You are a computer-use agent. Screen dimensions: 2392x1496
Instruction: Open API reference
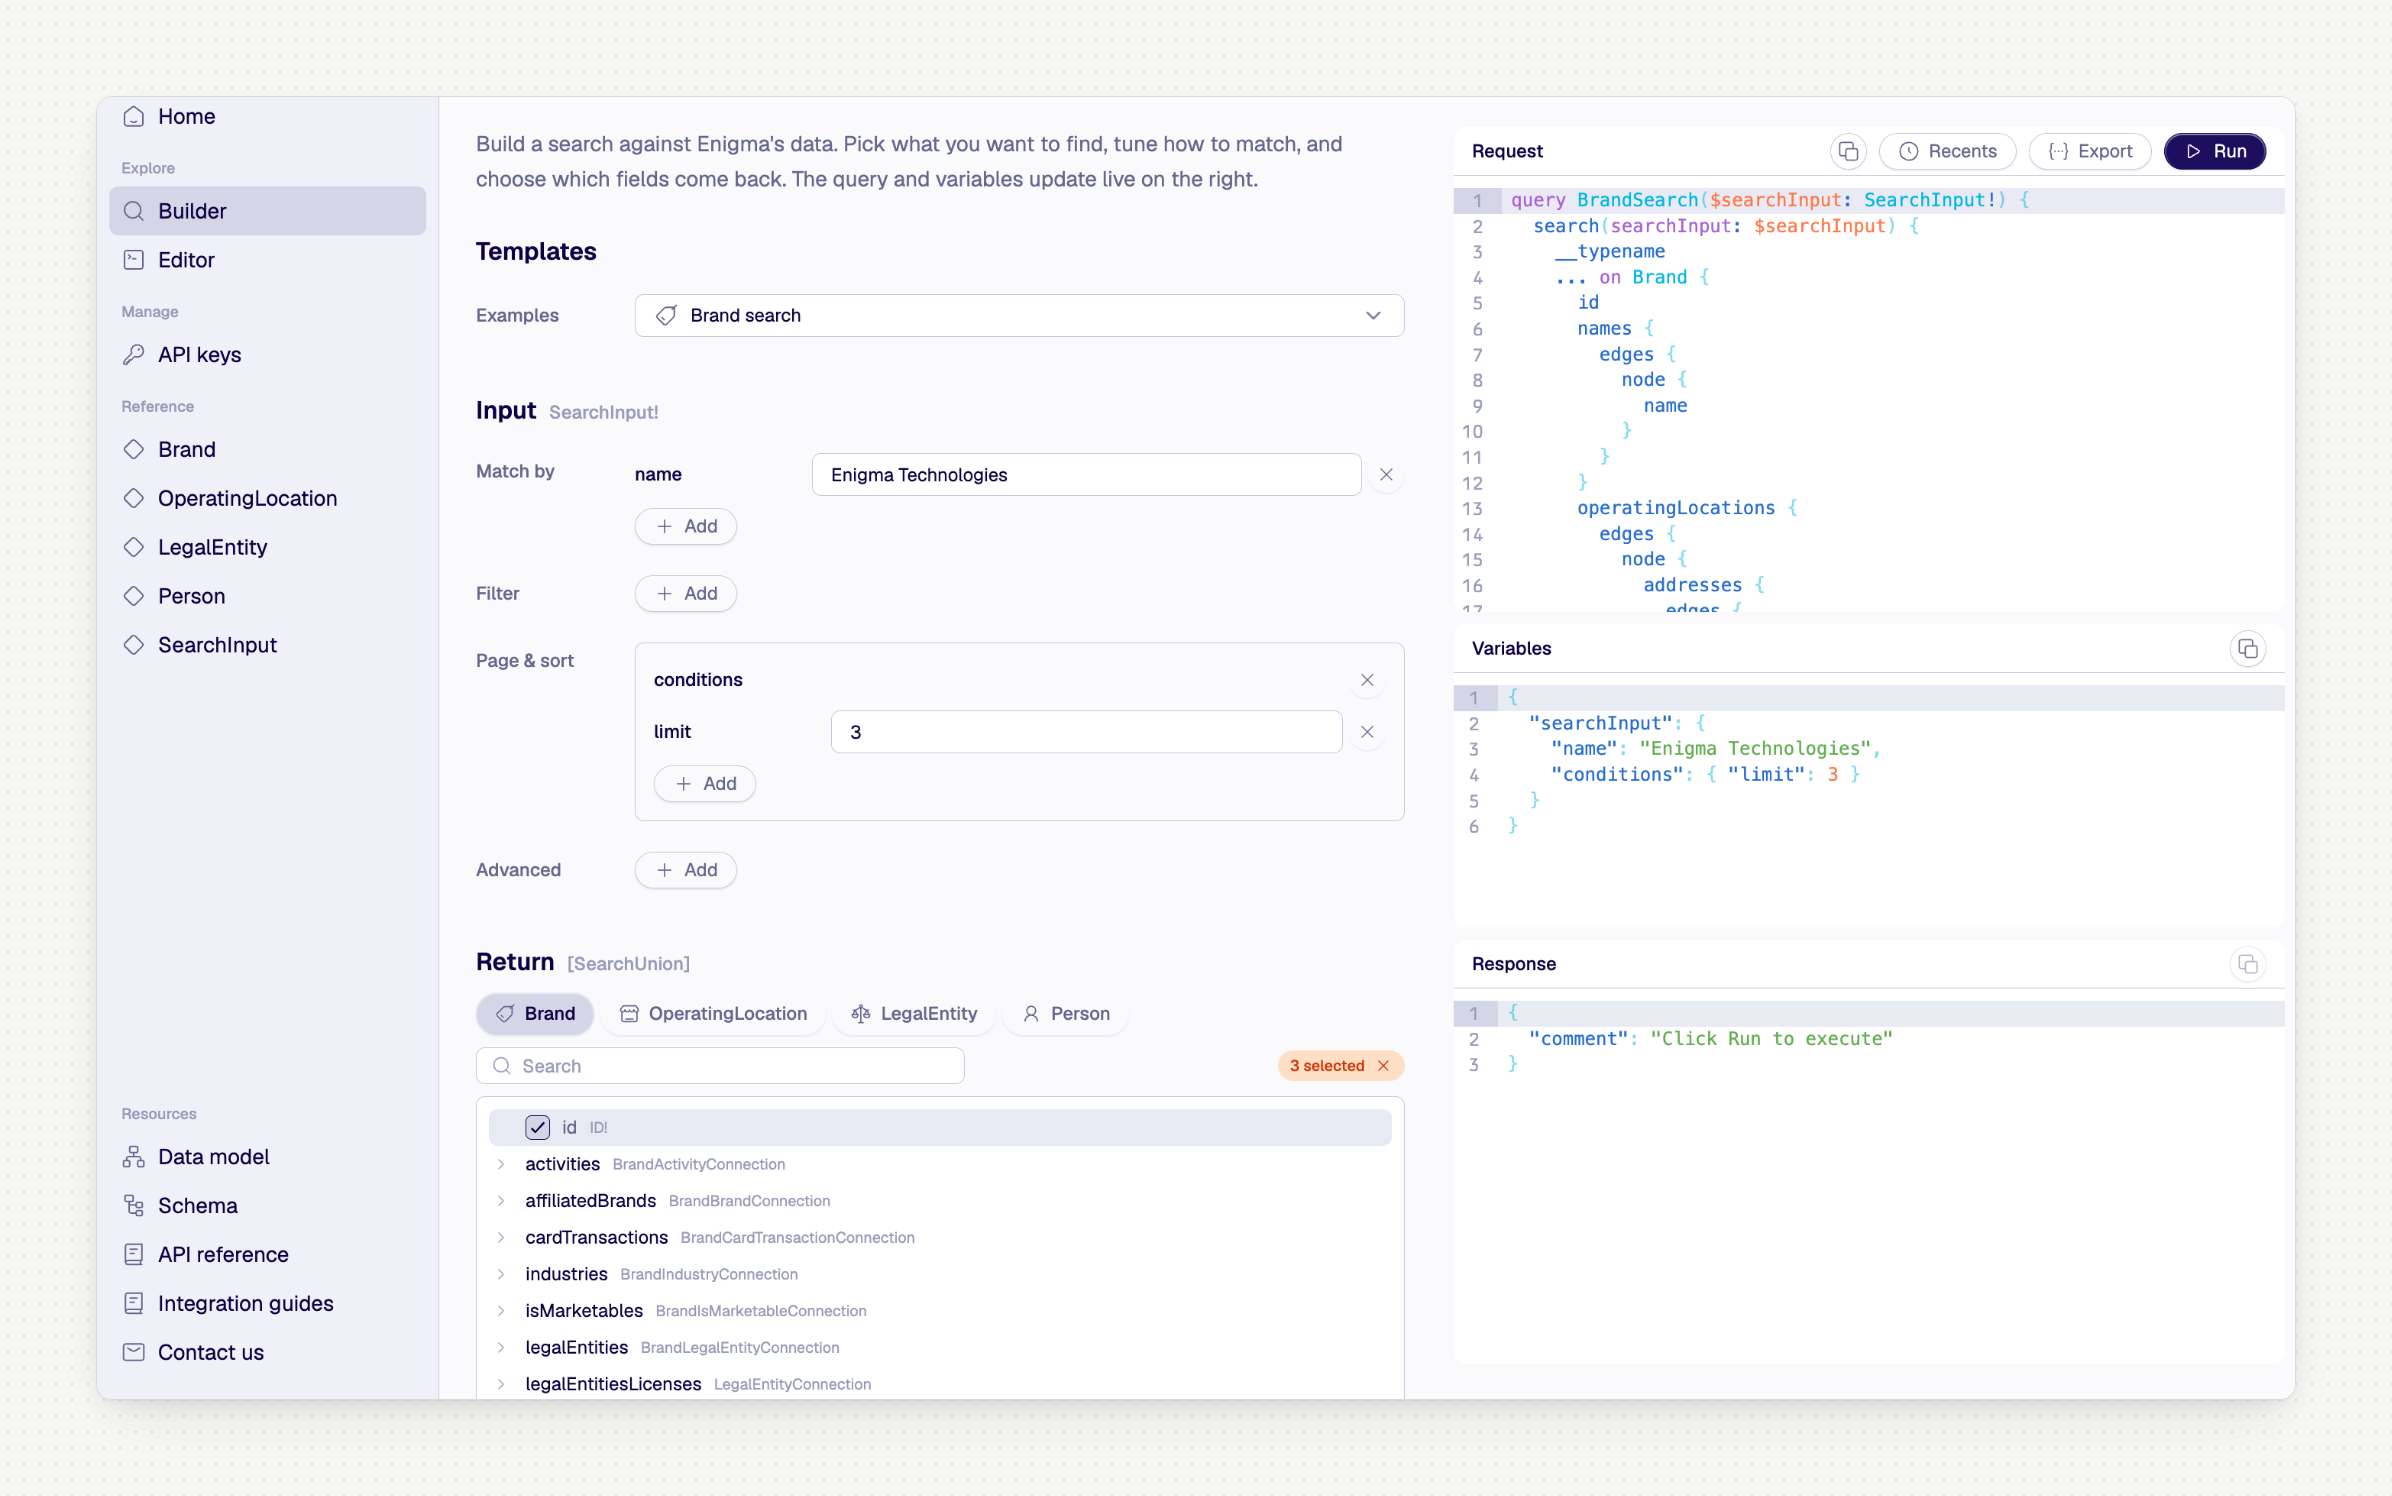267,1255
